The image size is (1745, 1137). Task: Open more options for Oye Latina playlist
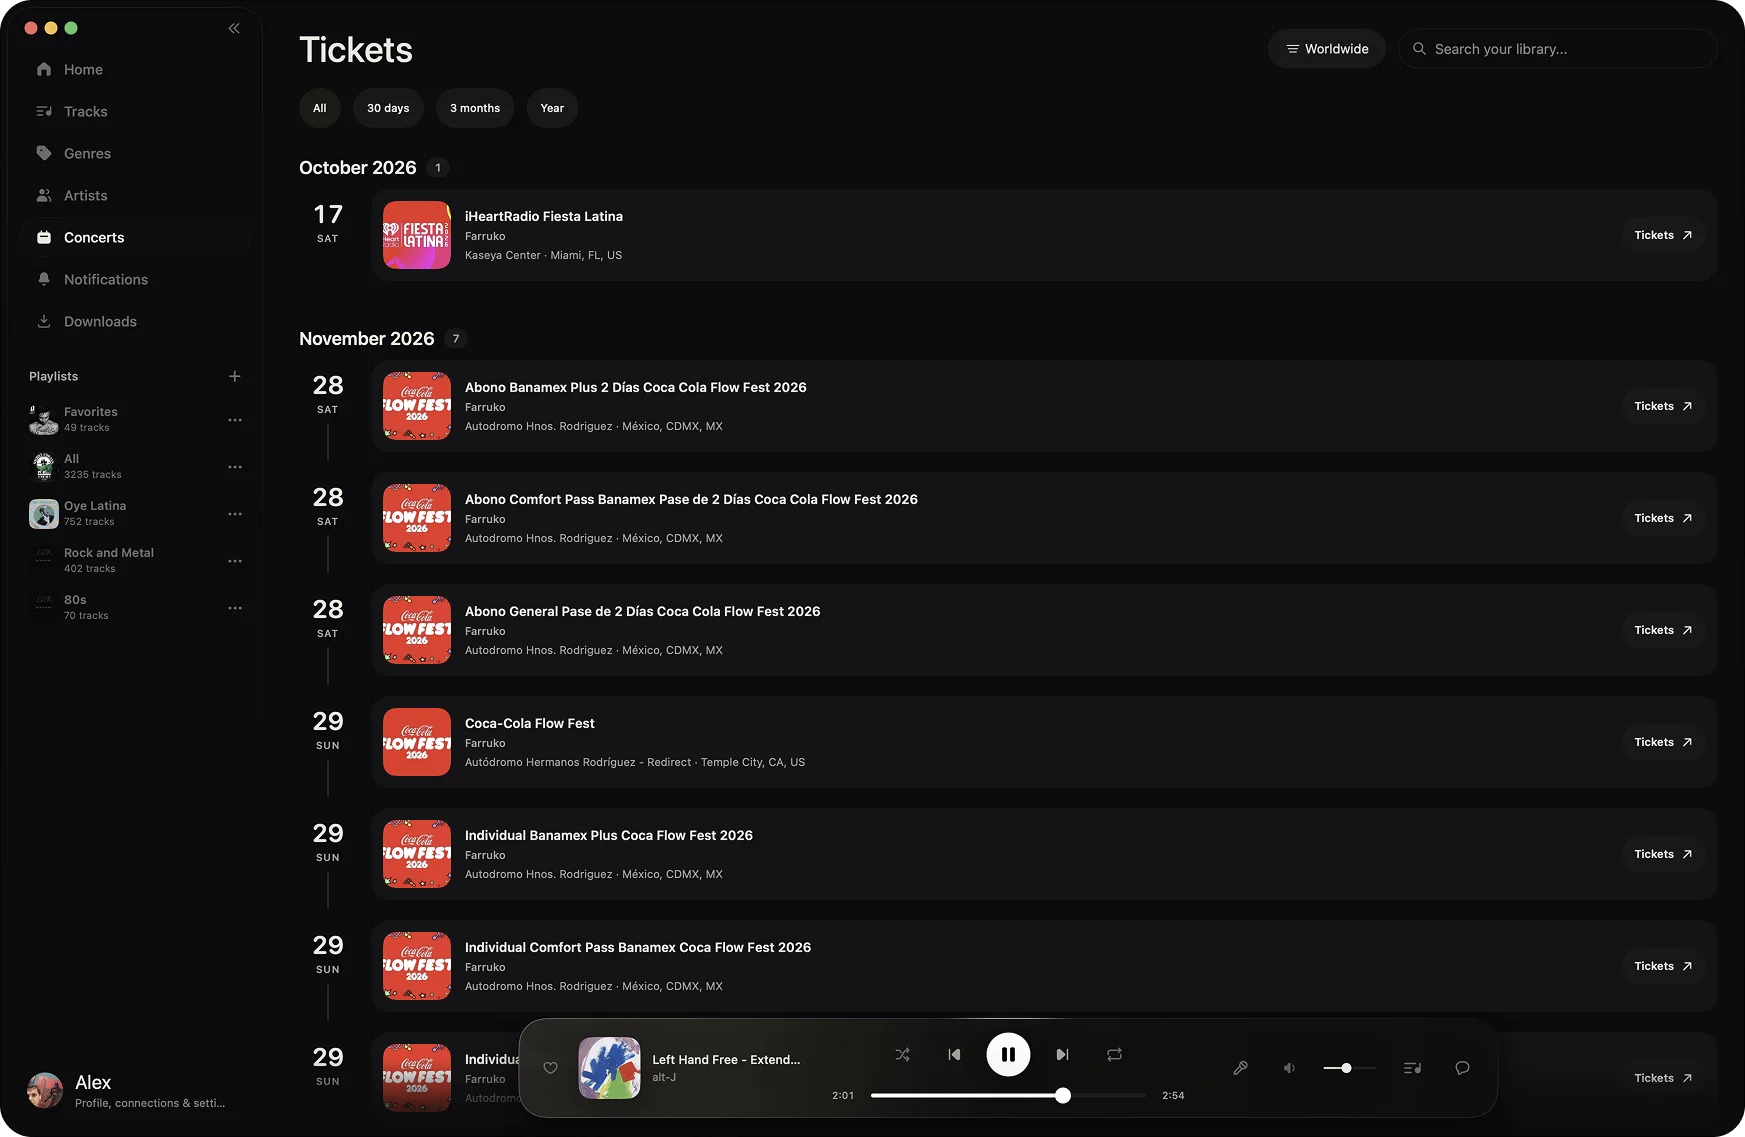[x=235, y=514]
